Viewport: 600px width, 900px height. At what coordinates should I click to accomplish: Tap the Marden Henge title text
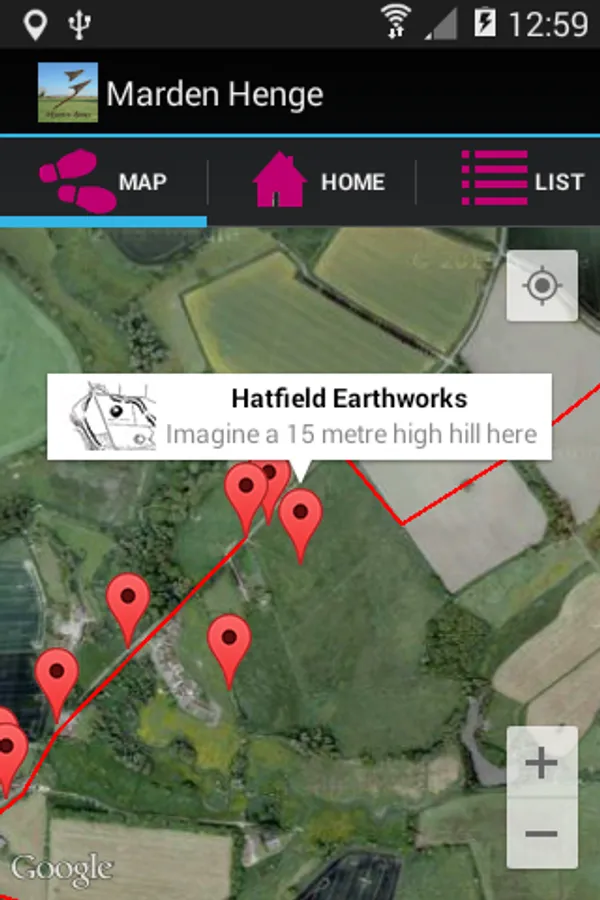click(x=215, y=95)
